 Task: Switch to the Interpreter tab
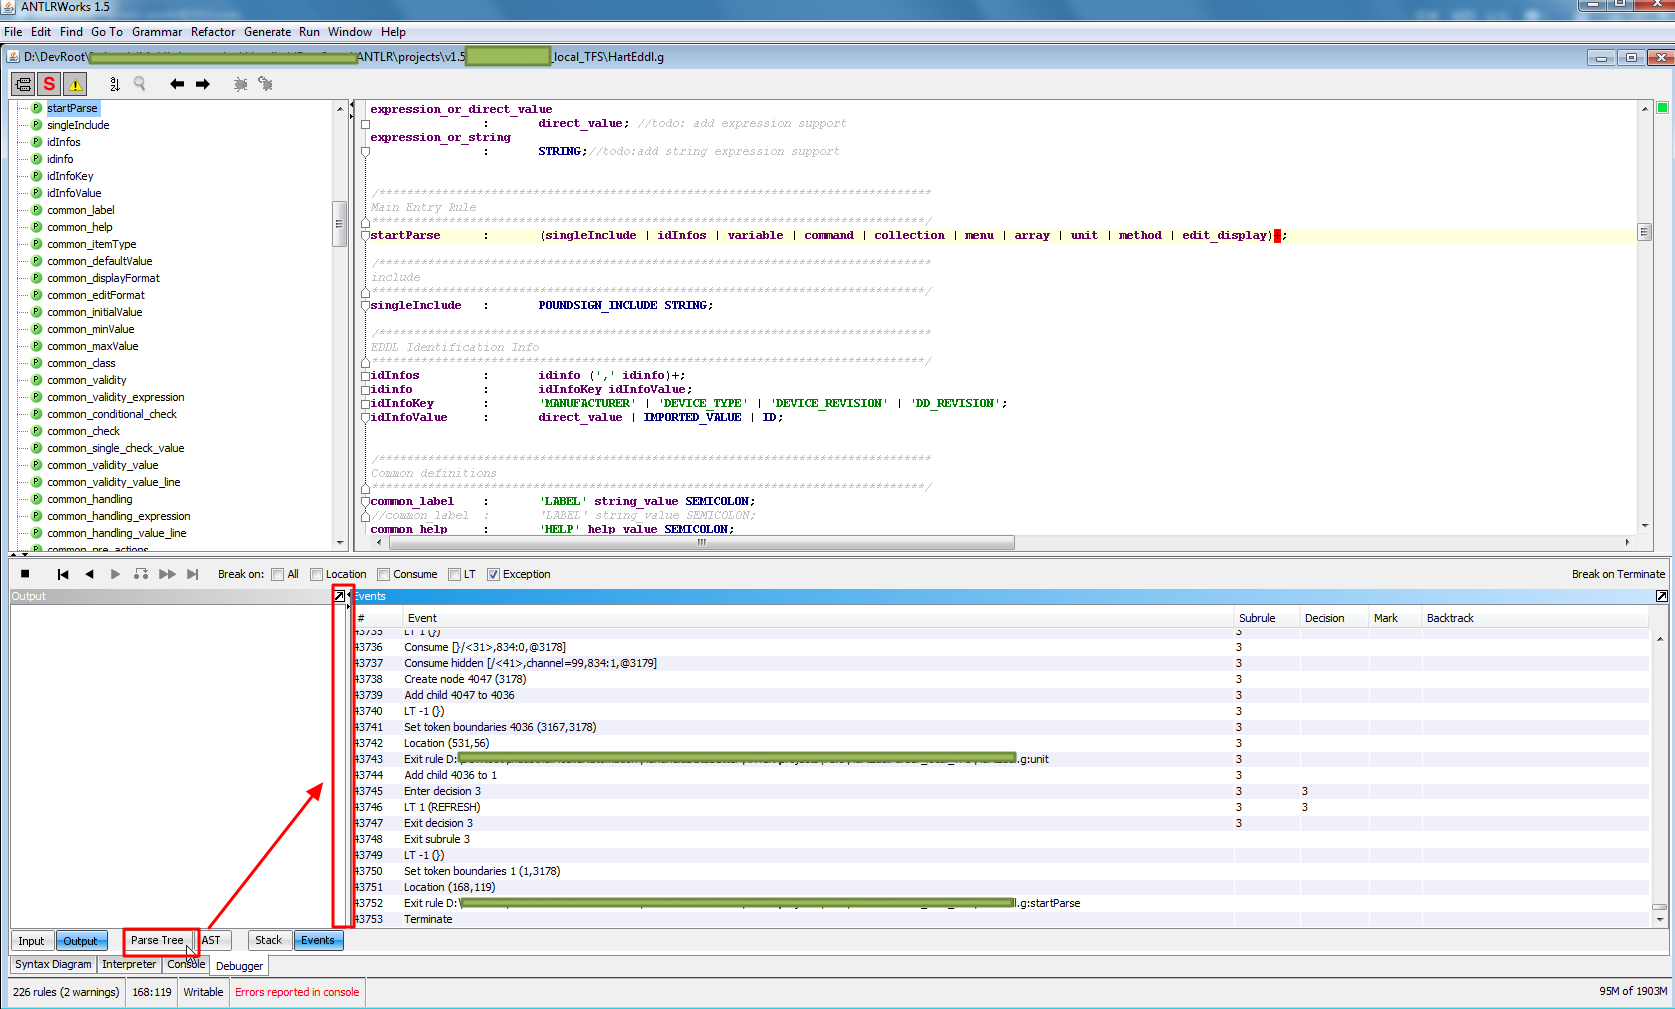coord(129,964)
